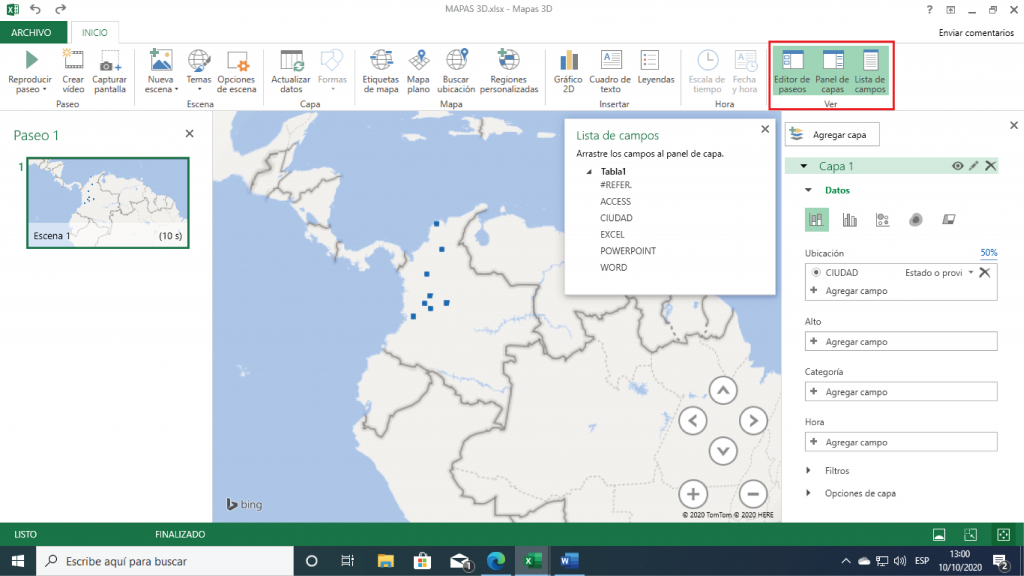
Task: Select the EXCEL field
Action: [x=612, y=234]
